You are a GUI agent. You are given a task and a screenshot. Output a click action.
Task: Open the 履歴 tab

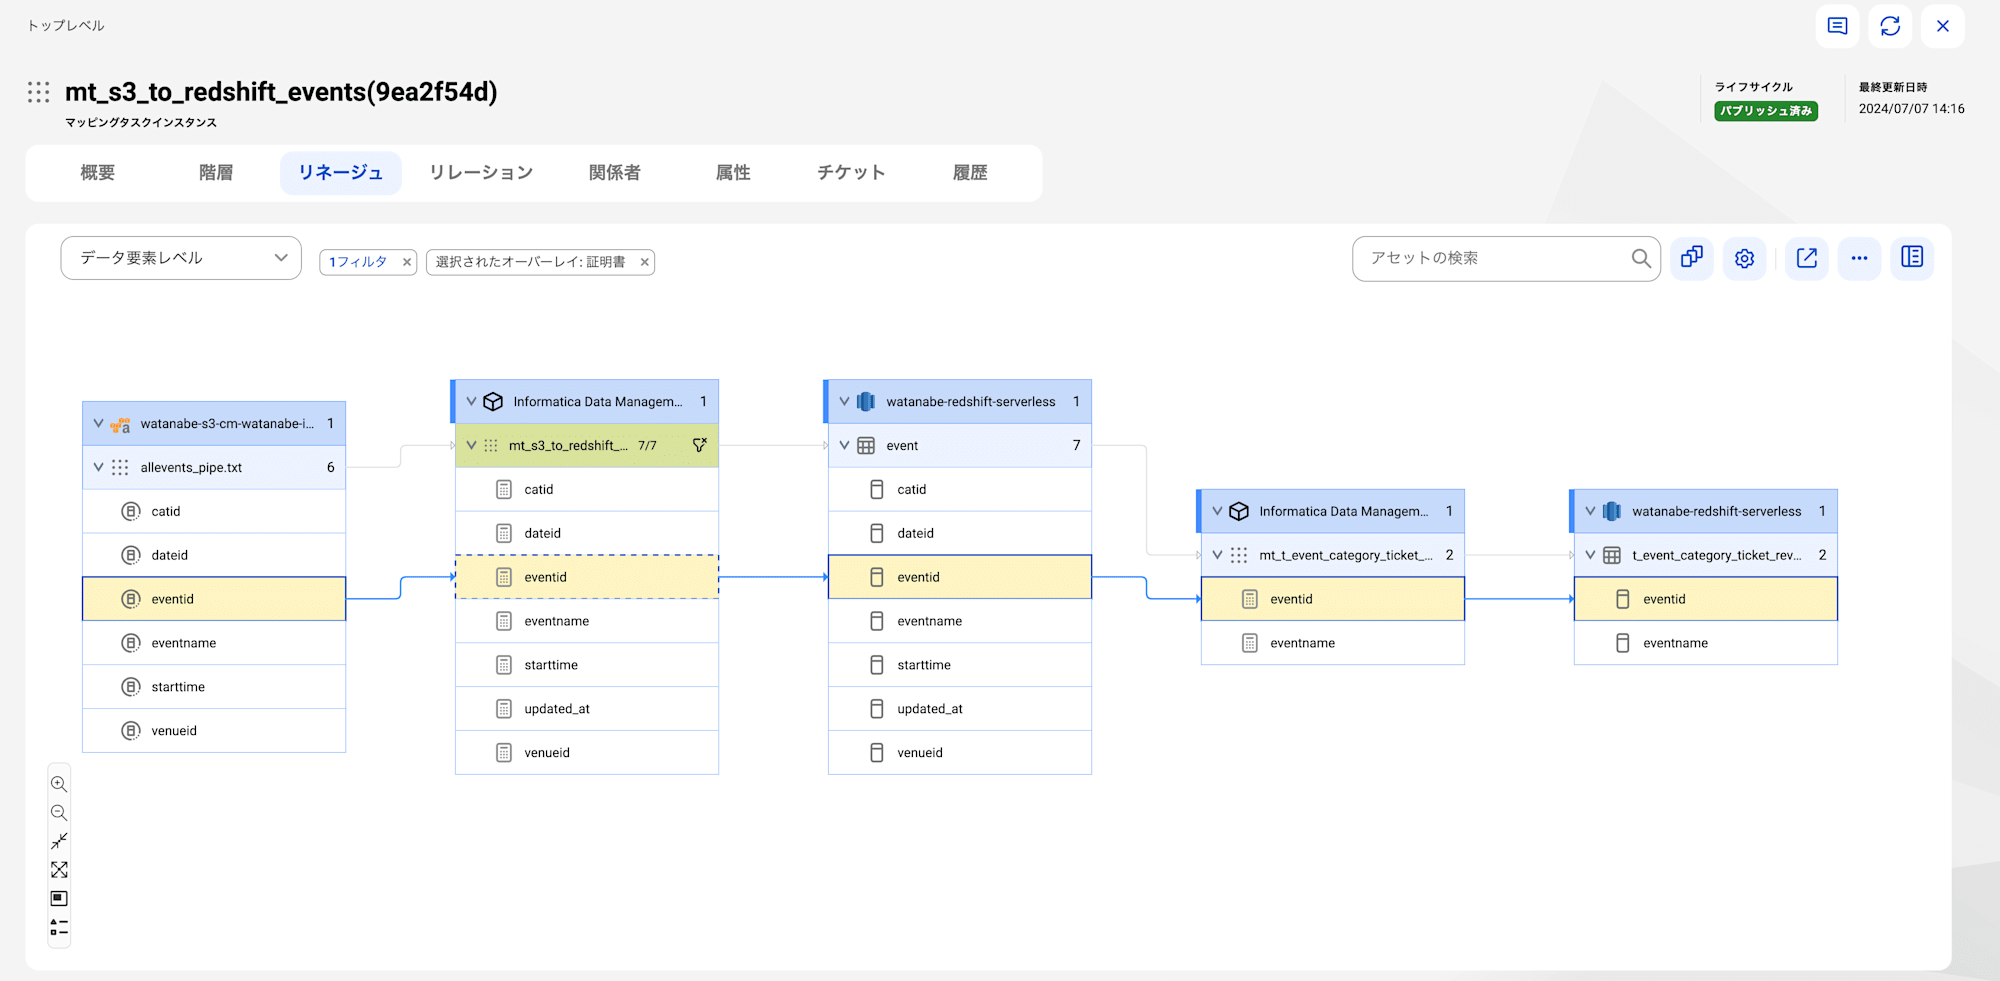point(970,173)
